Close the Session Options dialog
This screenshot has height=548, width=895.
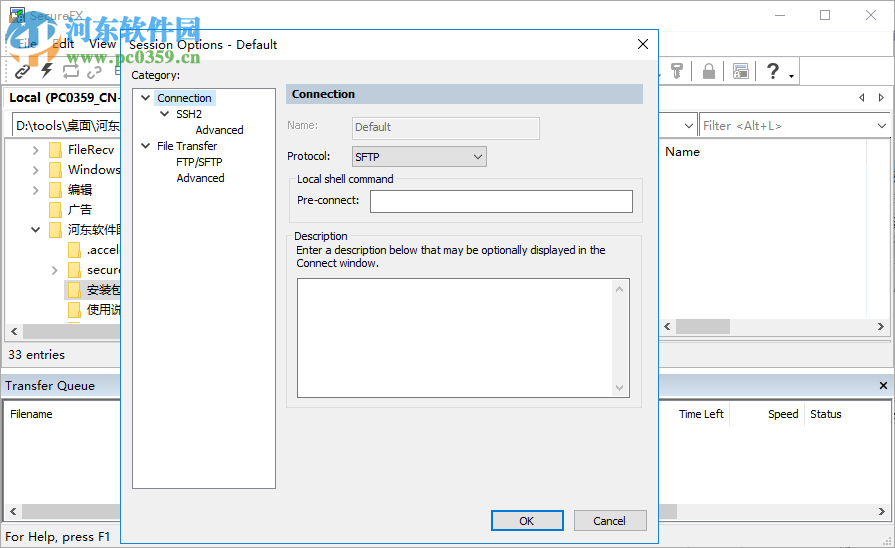[x=643, y=44]
